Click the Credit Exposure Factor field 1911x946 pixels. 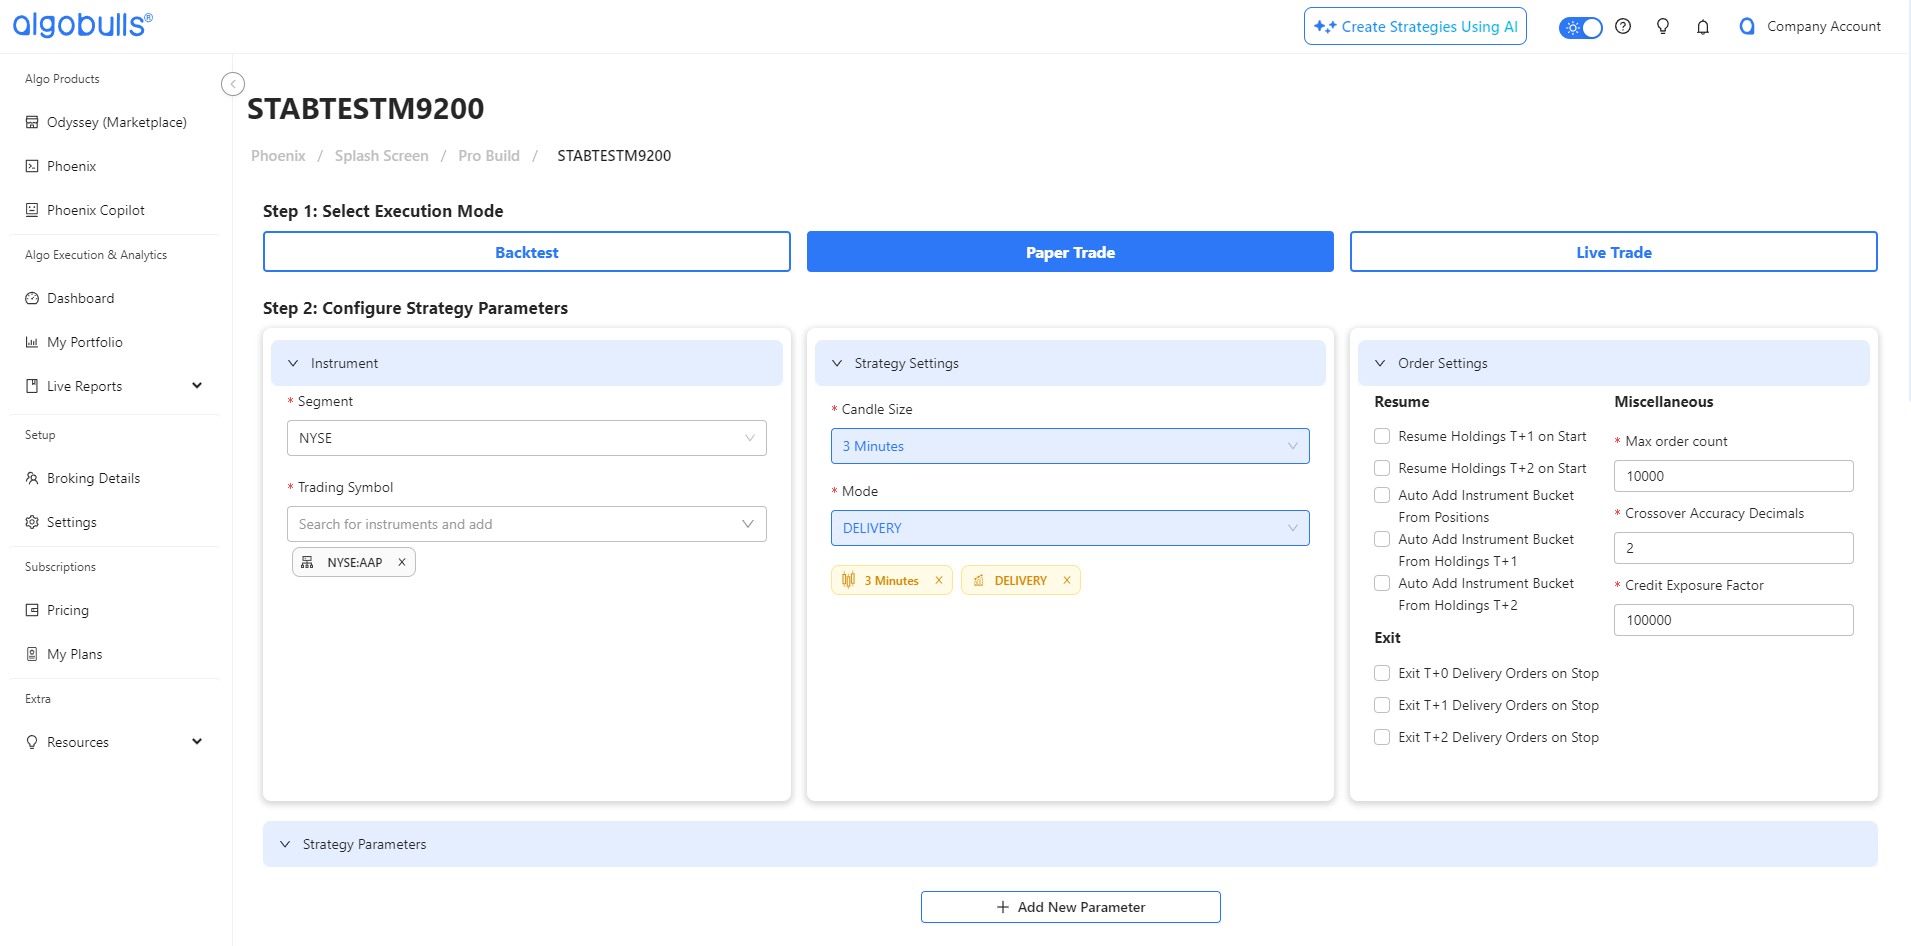click(x=1733, y=620)
